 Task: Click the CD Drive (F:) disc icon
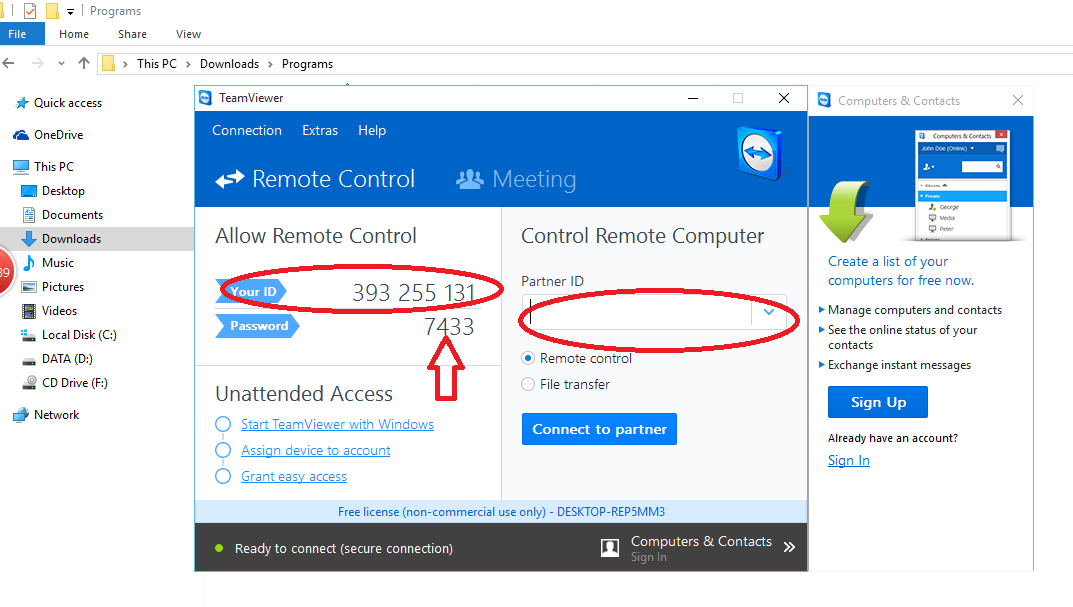tap(29, 383)
